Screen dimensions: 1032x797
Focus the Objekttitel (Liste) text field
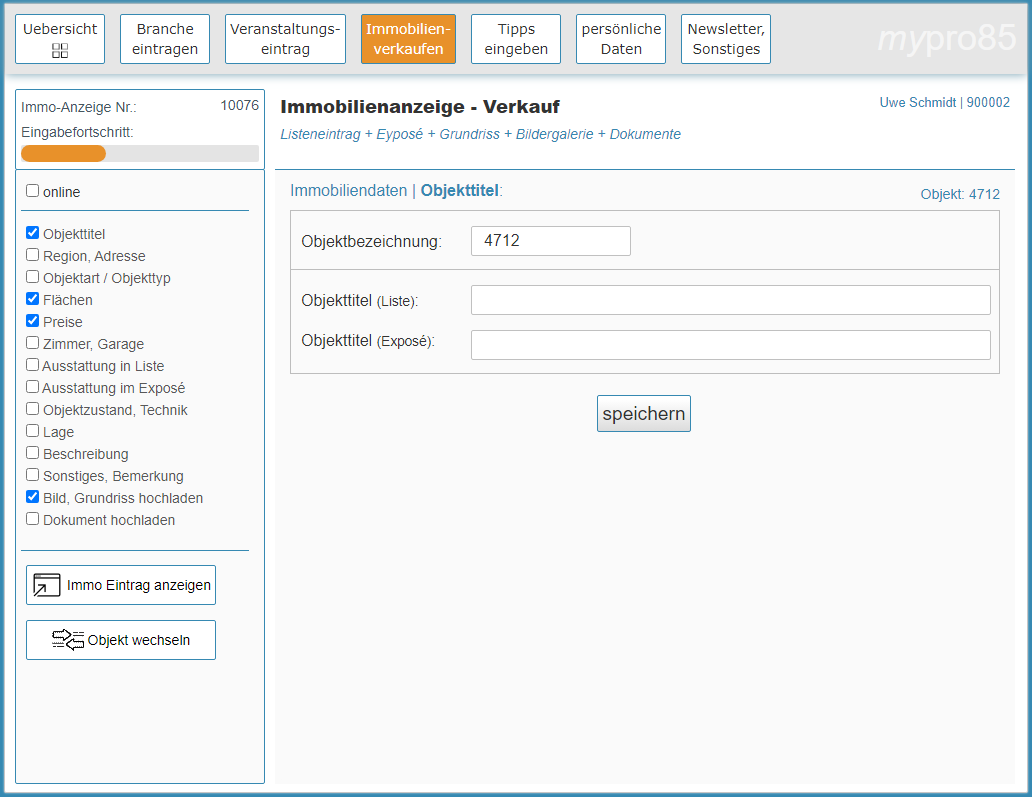[x=730, y=300]
